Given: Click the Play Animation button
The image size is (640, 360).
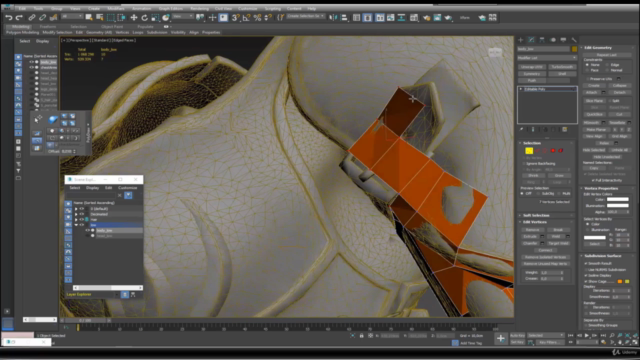Looking at the screenshot, I should tap(587, 336).
